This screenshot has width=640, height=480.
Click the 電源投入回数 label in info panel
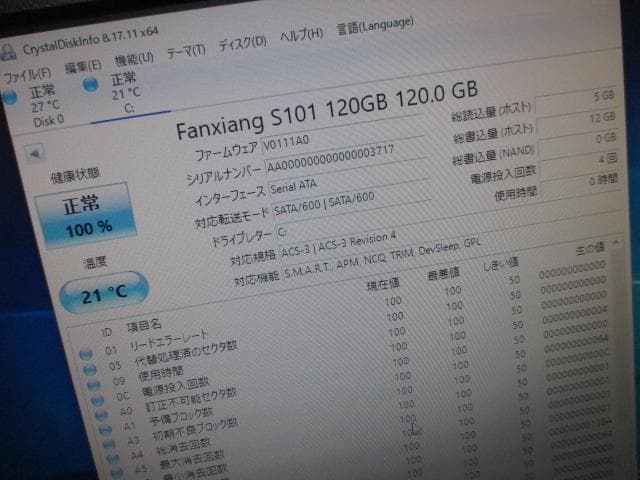coord(503,175)
